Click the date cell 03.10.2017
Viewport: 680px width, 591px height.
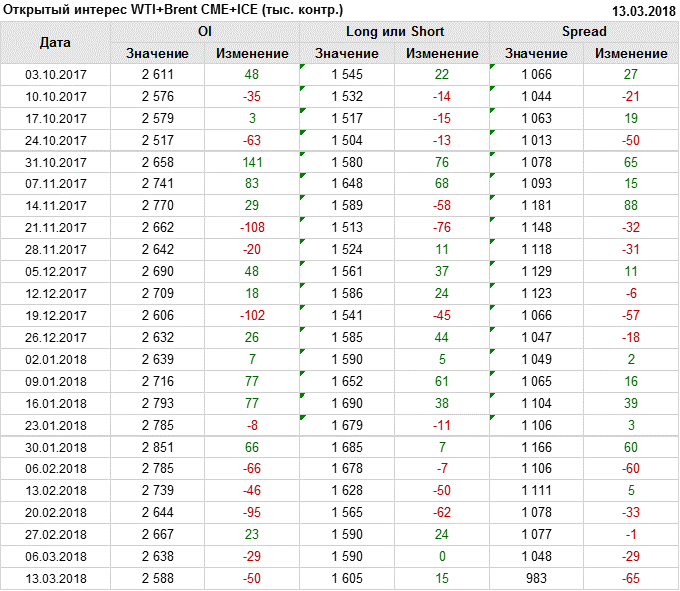tap(55, 75)
